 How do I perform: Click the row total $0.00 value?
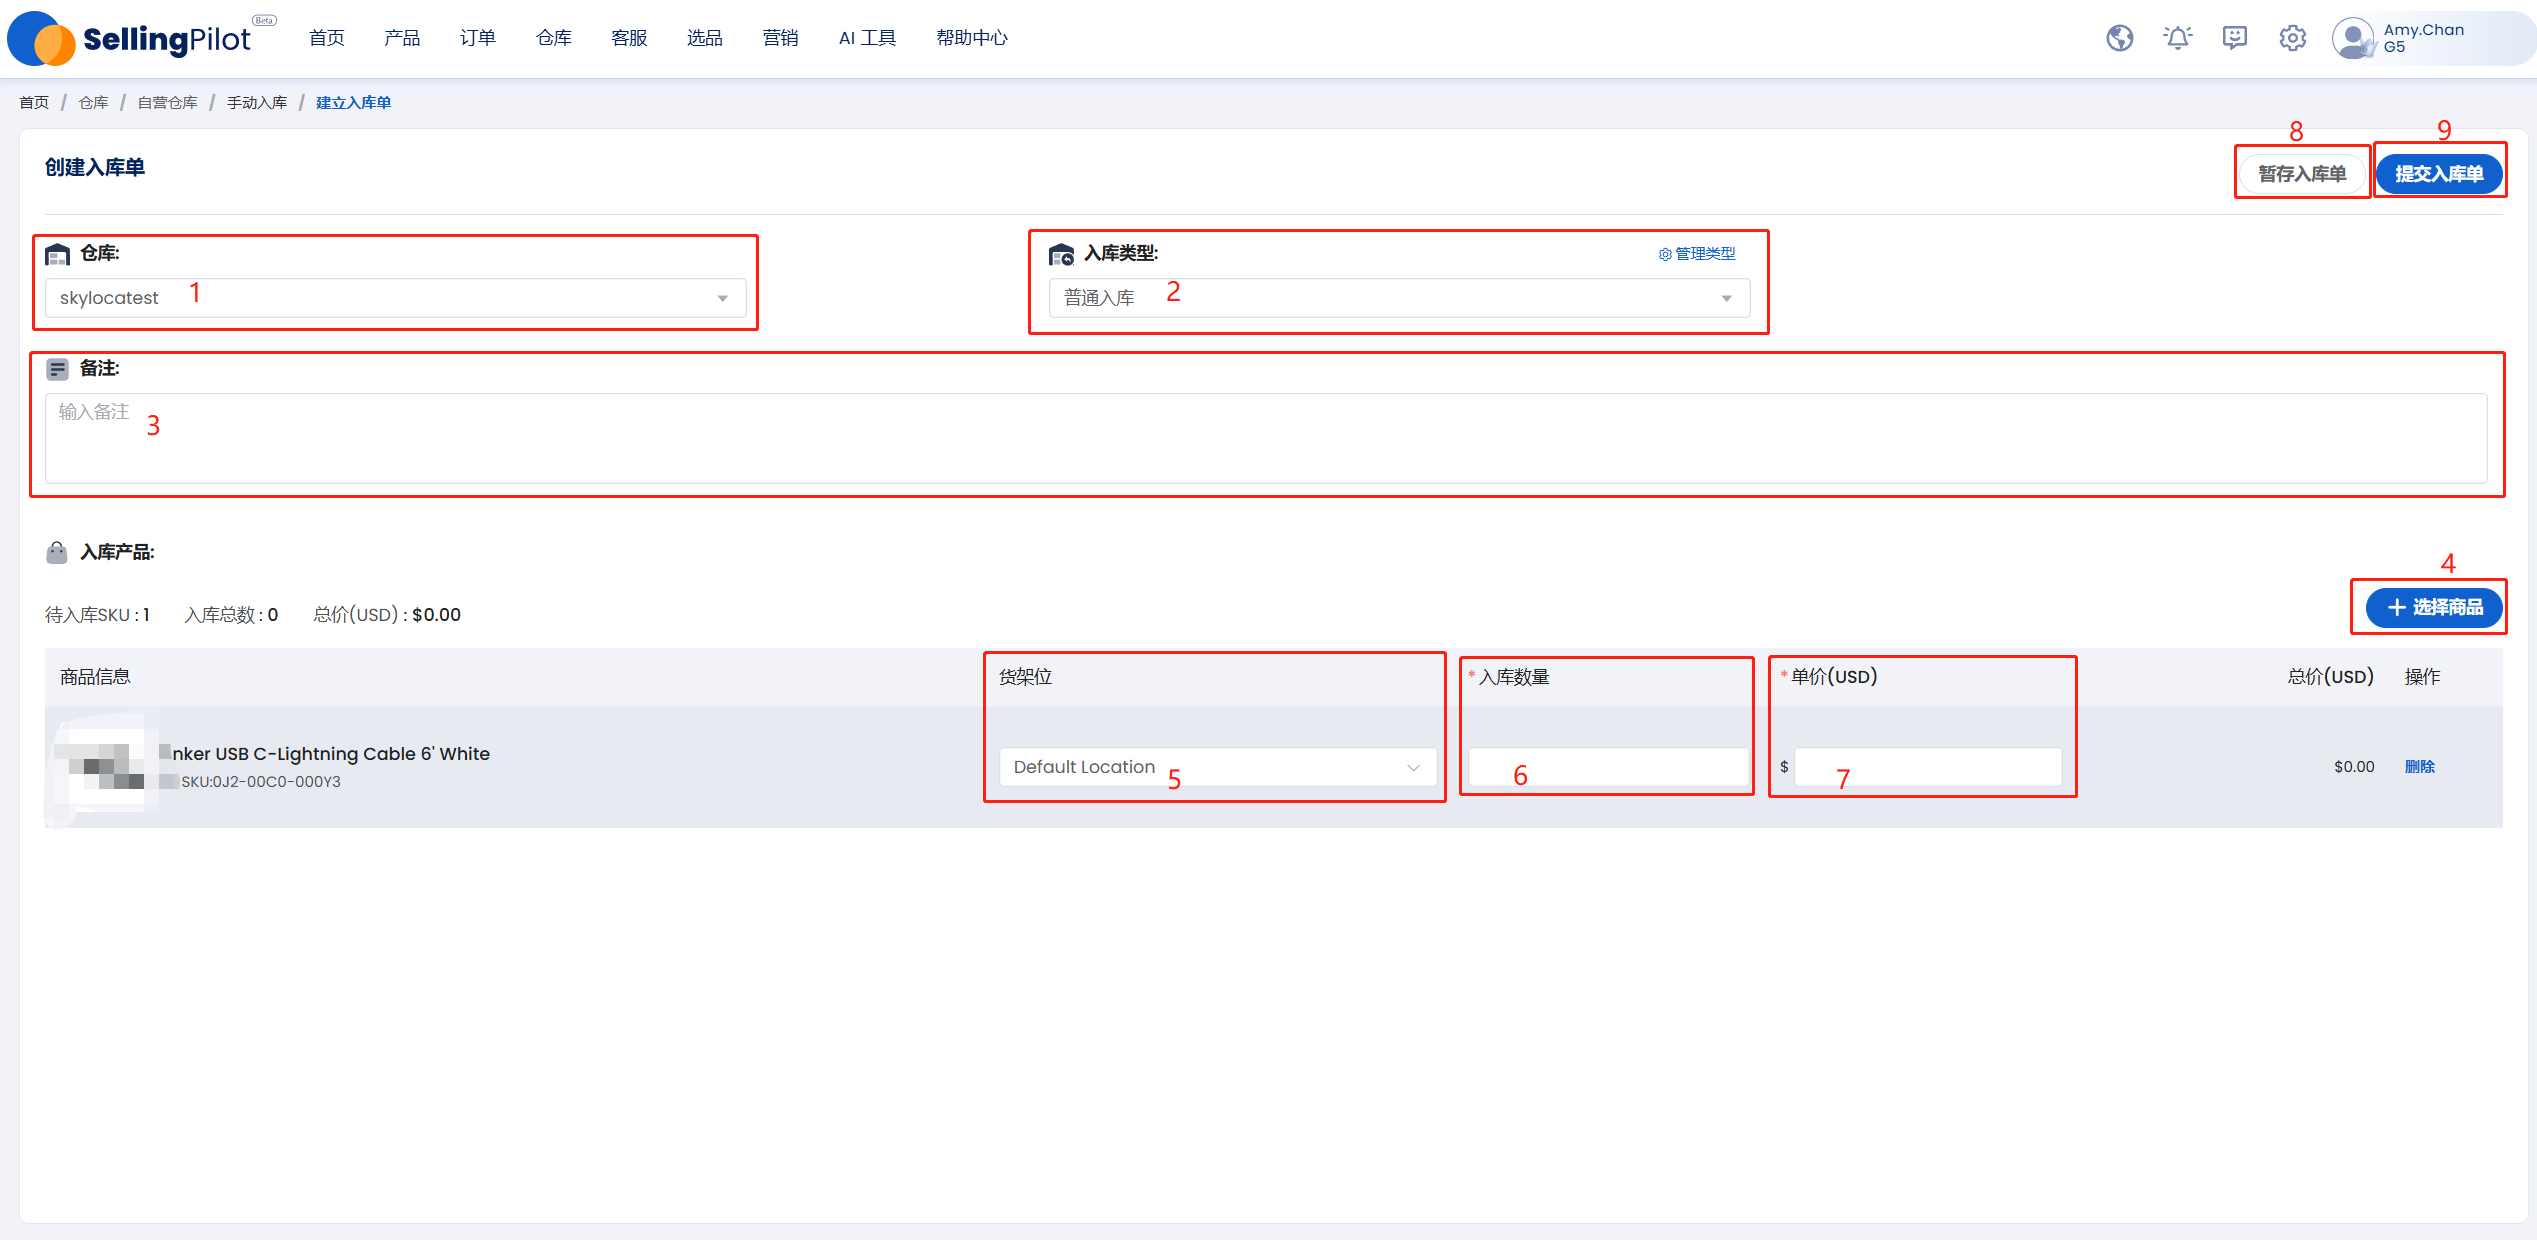pyautogui.click(x=2354, y=767)
